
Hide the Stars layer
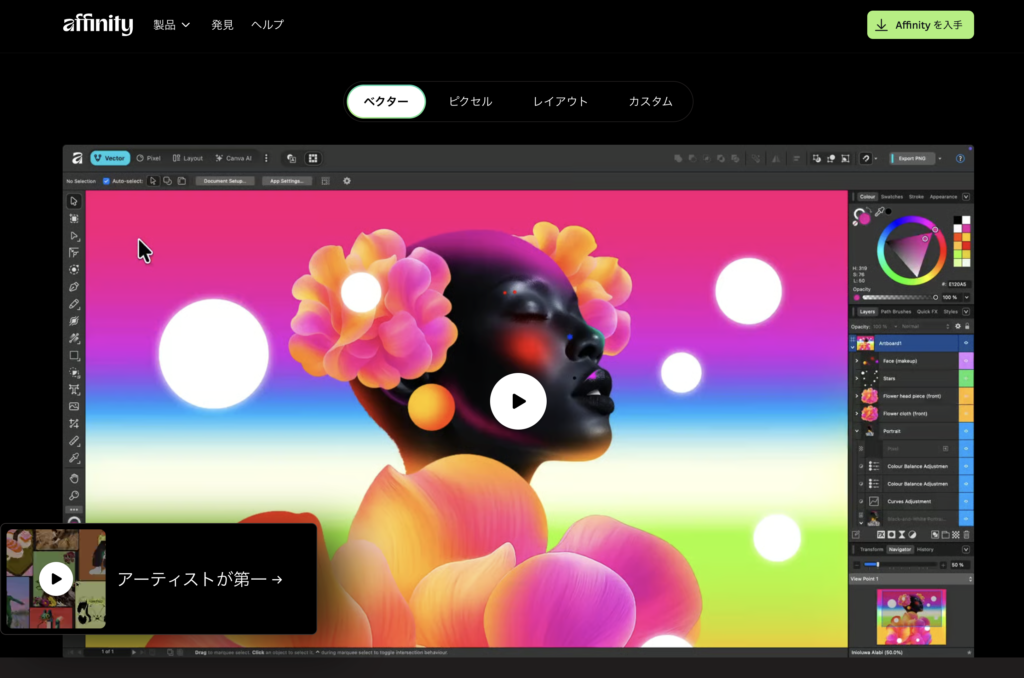coord(966,378)
